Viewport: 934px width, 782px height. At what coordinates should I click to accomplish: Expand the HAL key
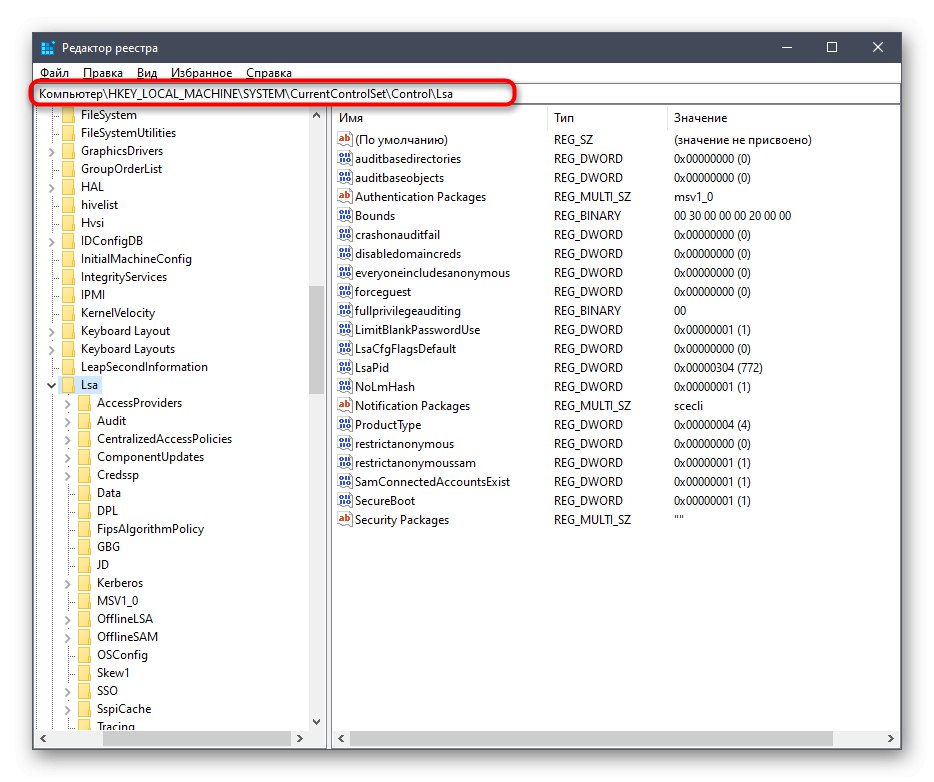52,188
